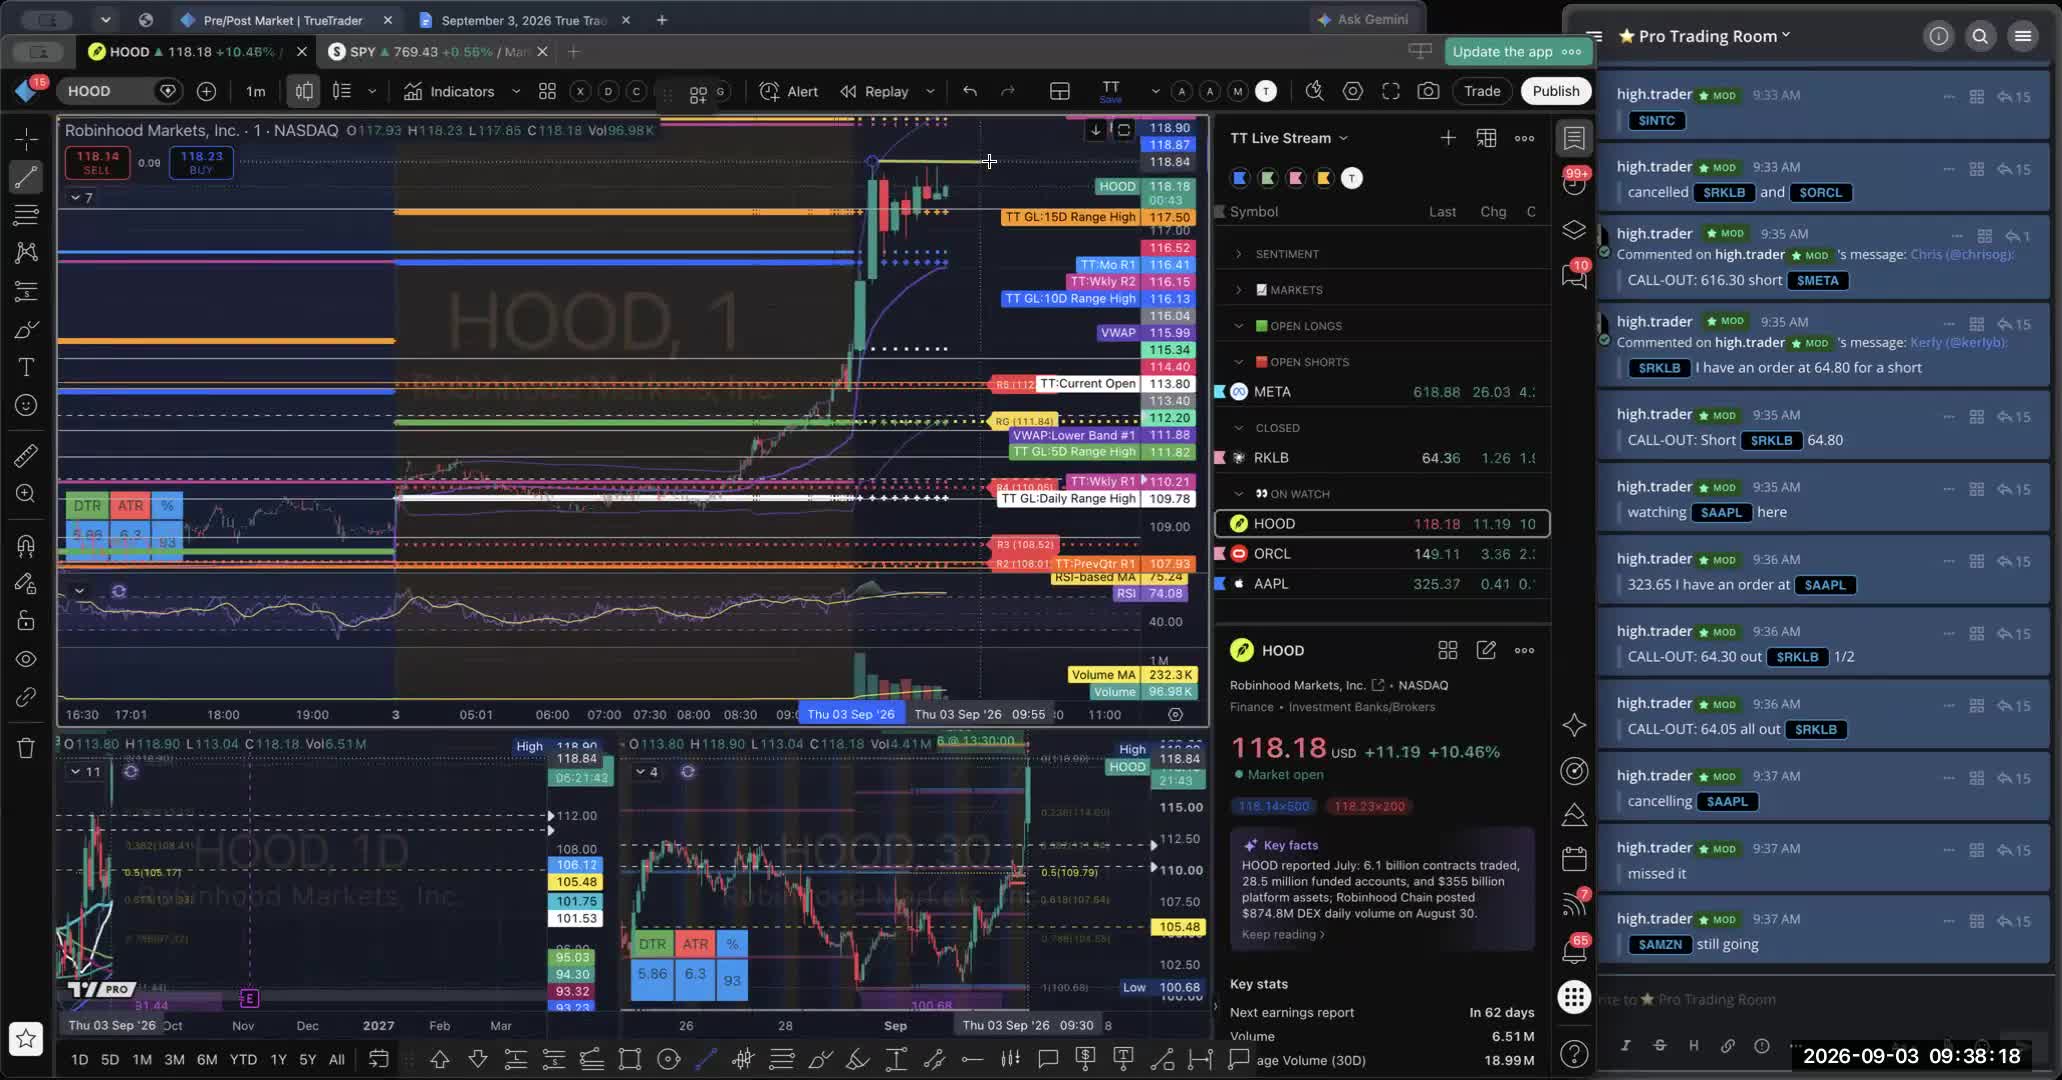
Task: Undo the last chart action
Action: 970,91
